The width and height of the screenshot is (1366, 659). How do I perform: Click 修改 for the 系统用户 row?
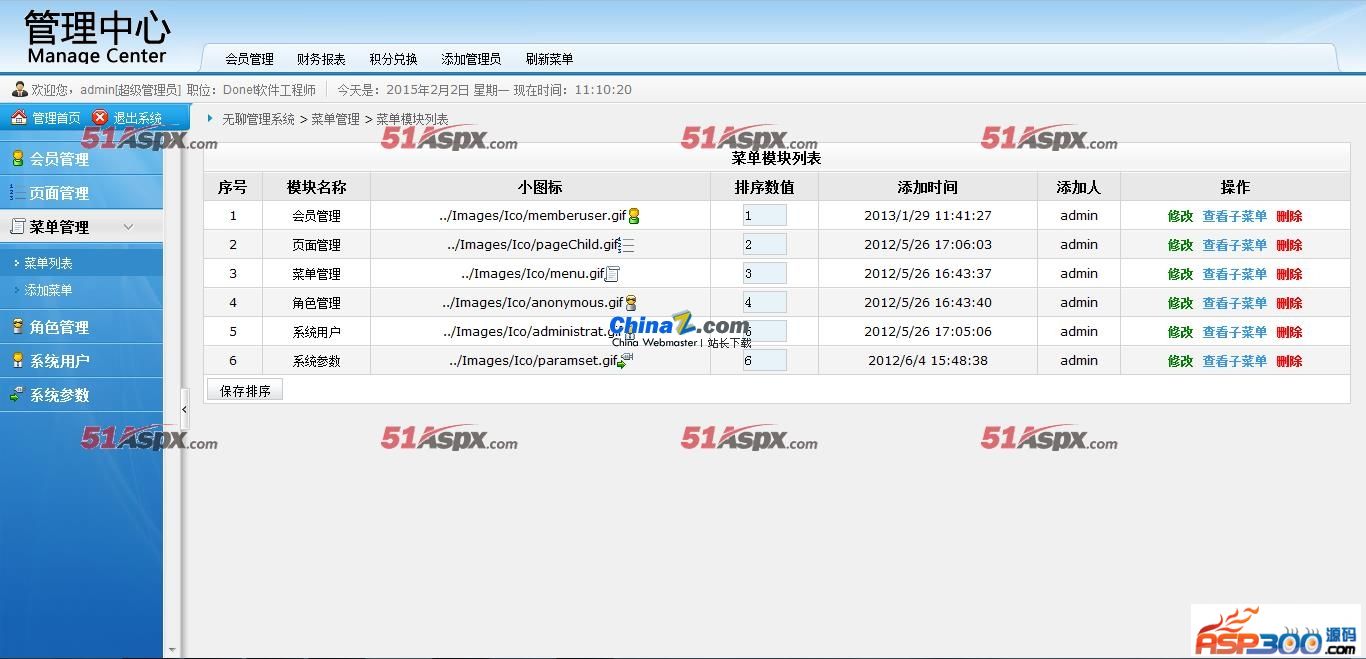point(1180,332)
